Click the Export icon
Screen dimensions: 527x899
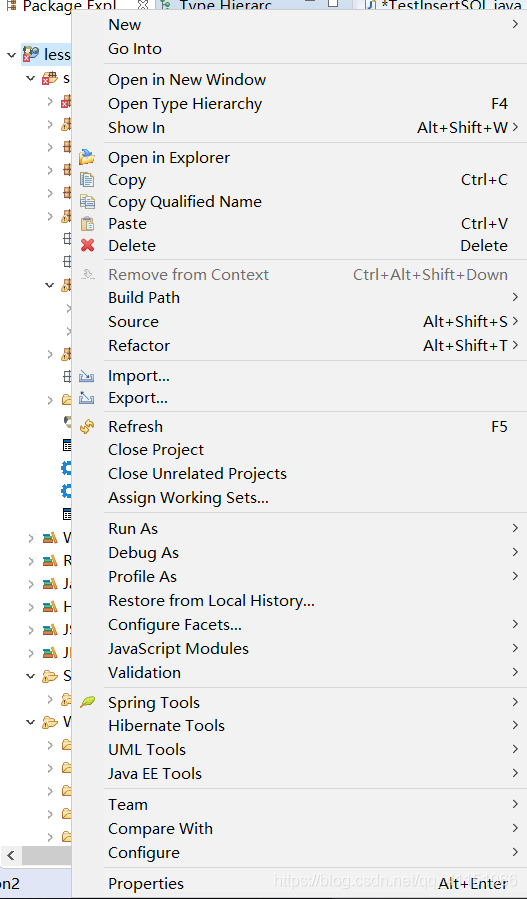point(87,397)
